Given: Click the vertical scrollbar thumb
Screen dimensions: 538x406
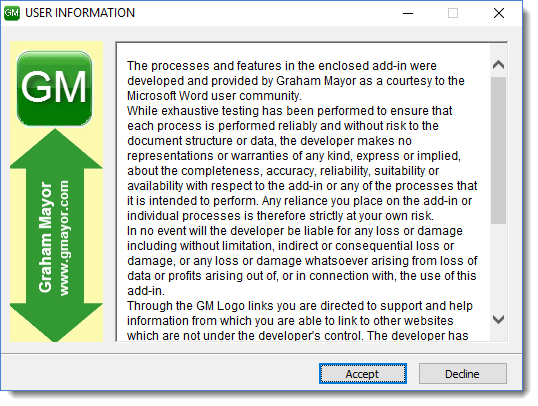Looking at the screenshot, I should [x=498, y=150].
